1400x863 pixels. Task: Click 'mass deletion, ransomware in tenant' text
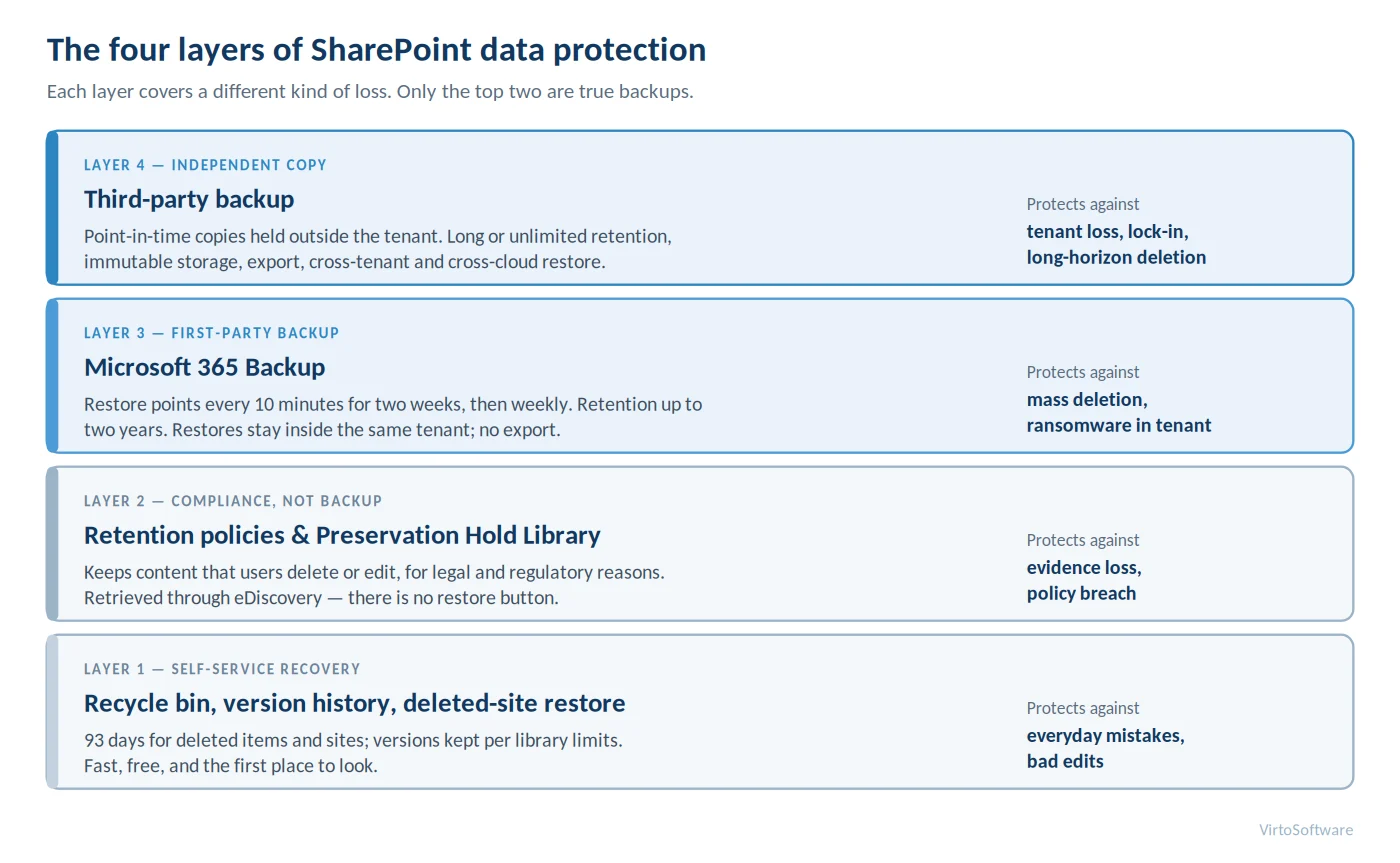(x=1119, y=412)
